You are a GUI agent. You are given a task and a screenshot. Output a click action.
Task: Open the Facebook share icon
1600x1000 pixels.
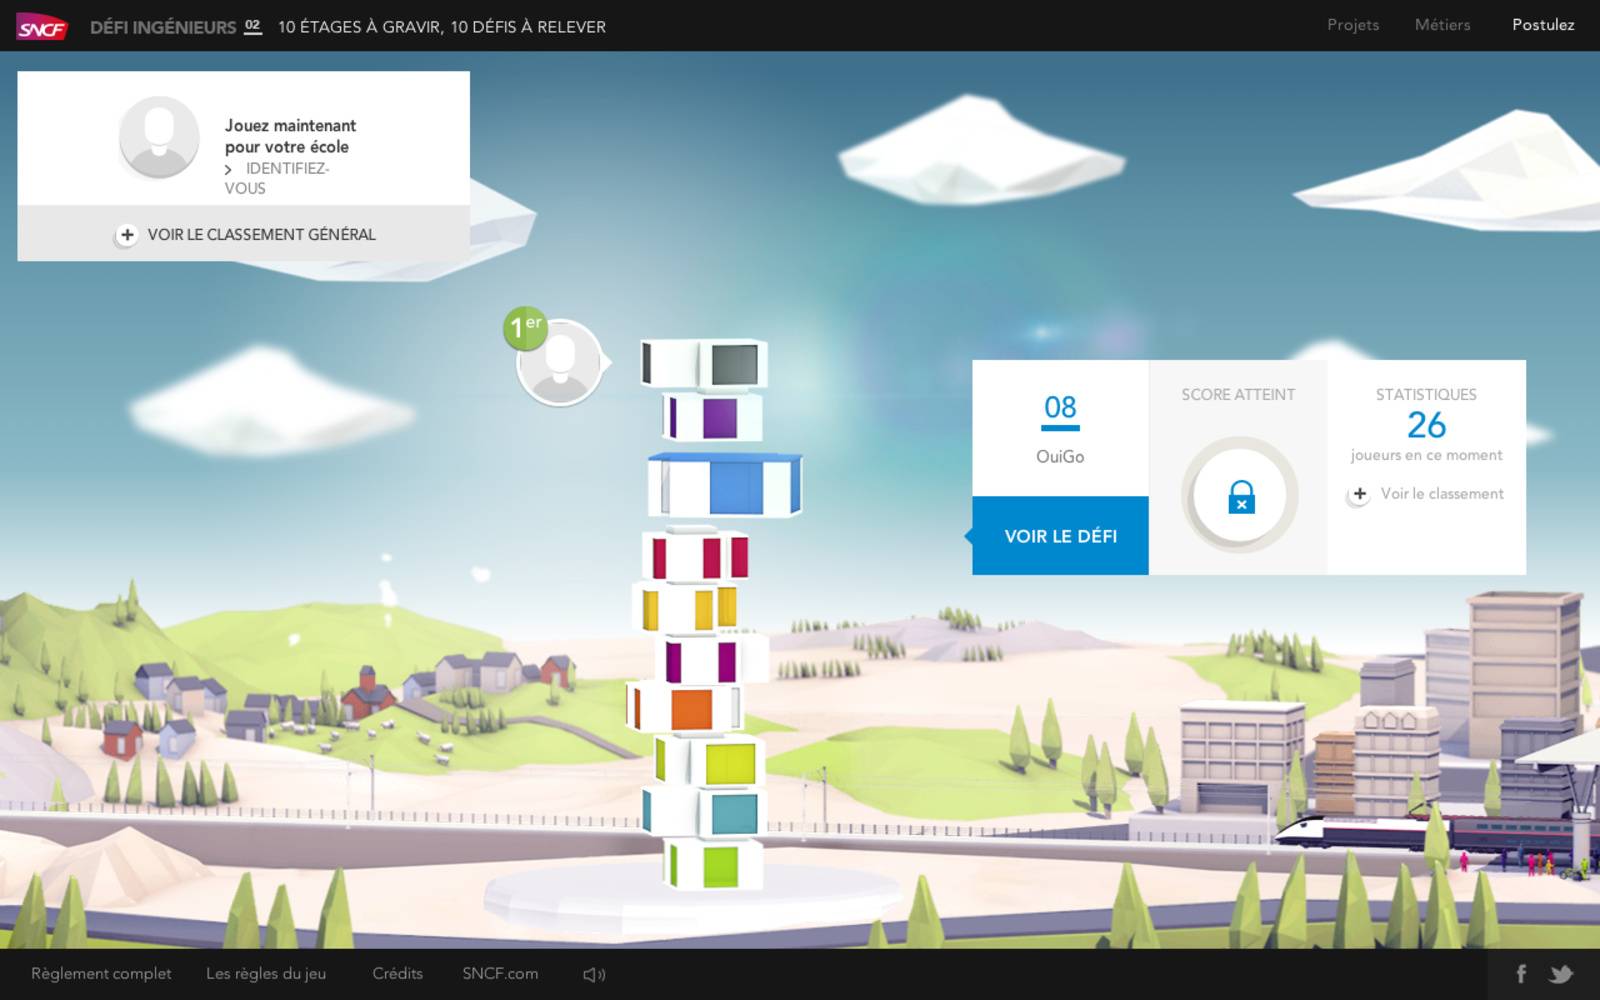coord(1521,973)
